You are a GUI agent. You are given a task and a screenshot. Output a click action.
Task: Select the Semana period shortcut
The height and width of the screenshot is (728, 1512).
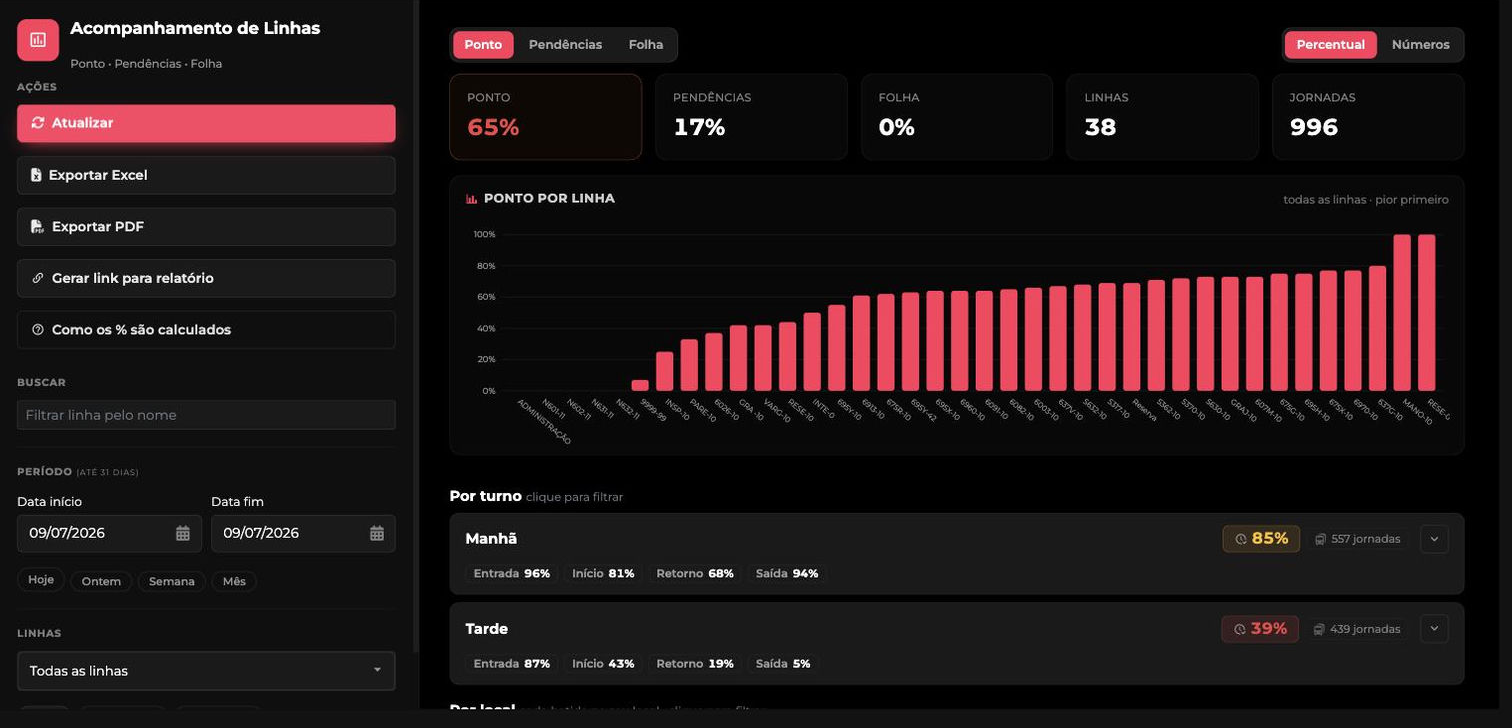(x=172, y=581)
